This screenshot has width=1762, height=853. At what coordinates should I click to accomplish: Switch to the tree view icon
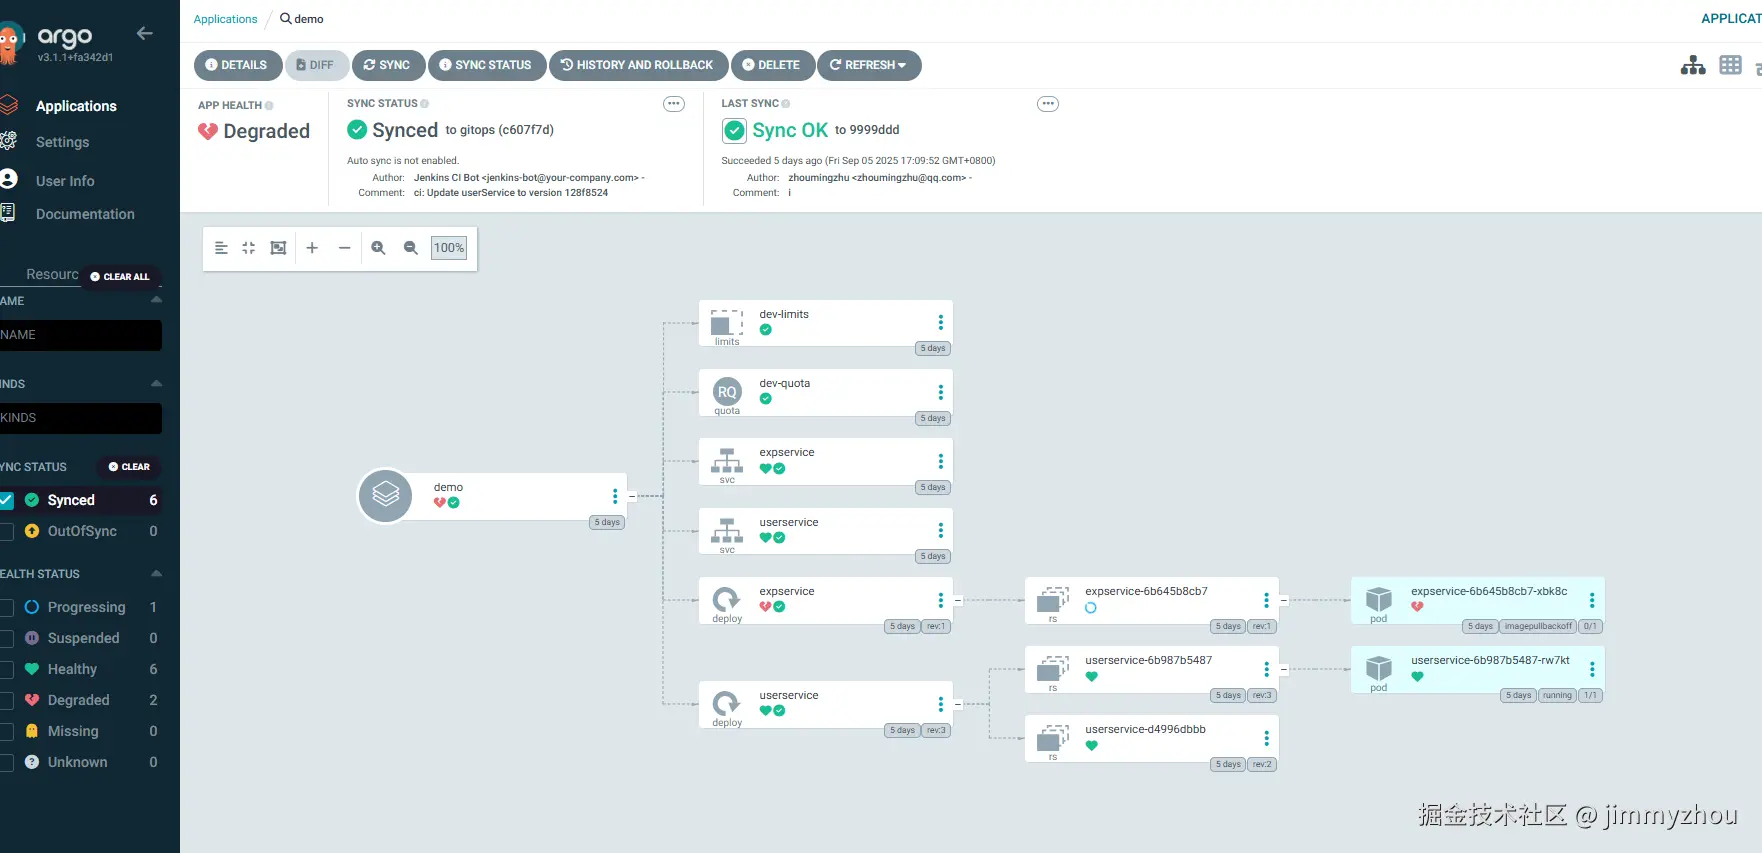(x=1693, y=66)
